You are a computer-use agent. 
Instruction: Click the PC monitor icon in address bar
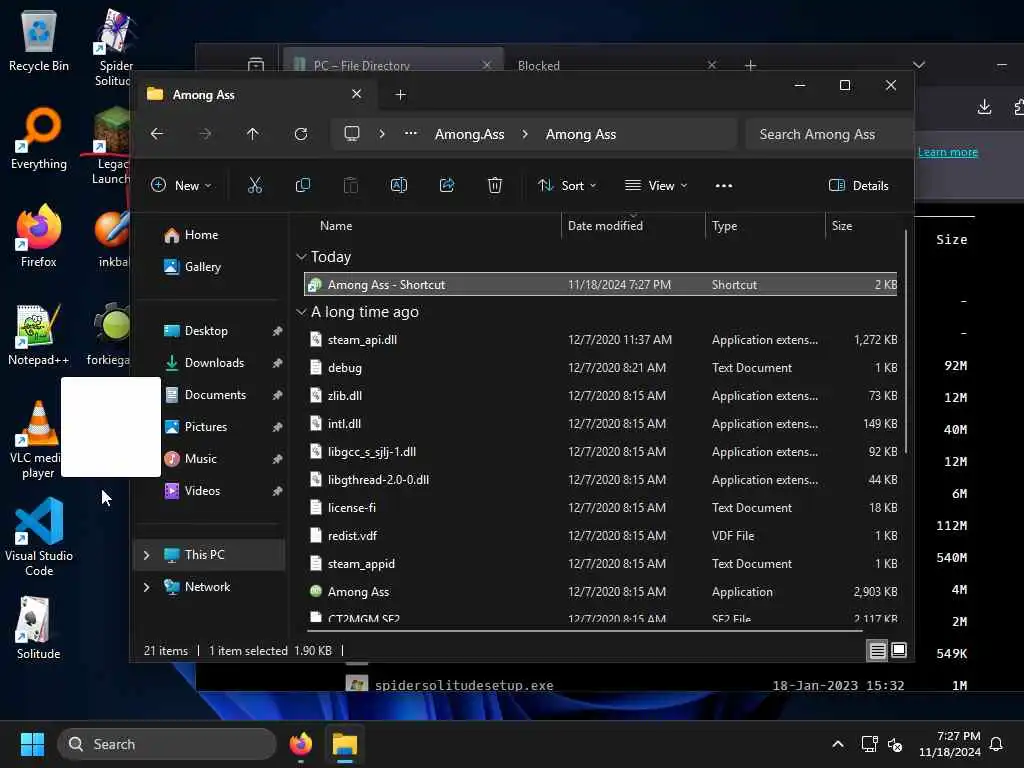point(352,134)
